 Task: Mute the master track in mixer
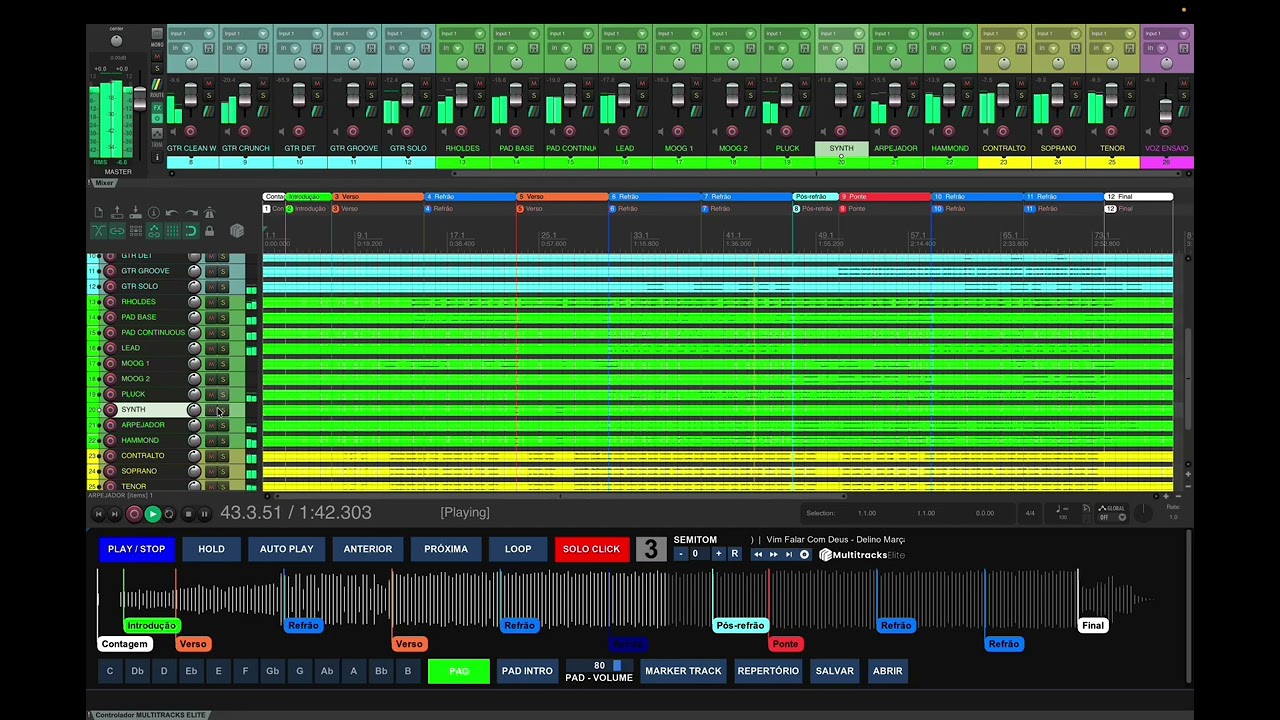(157, 56)
